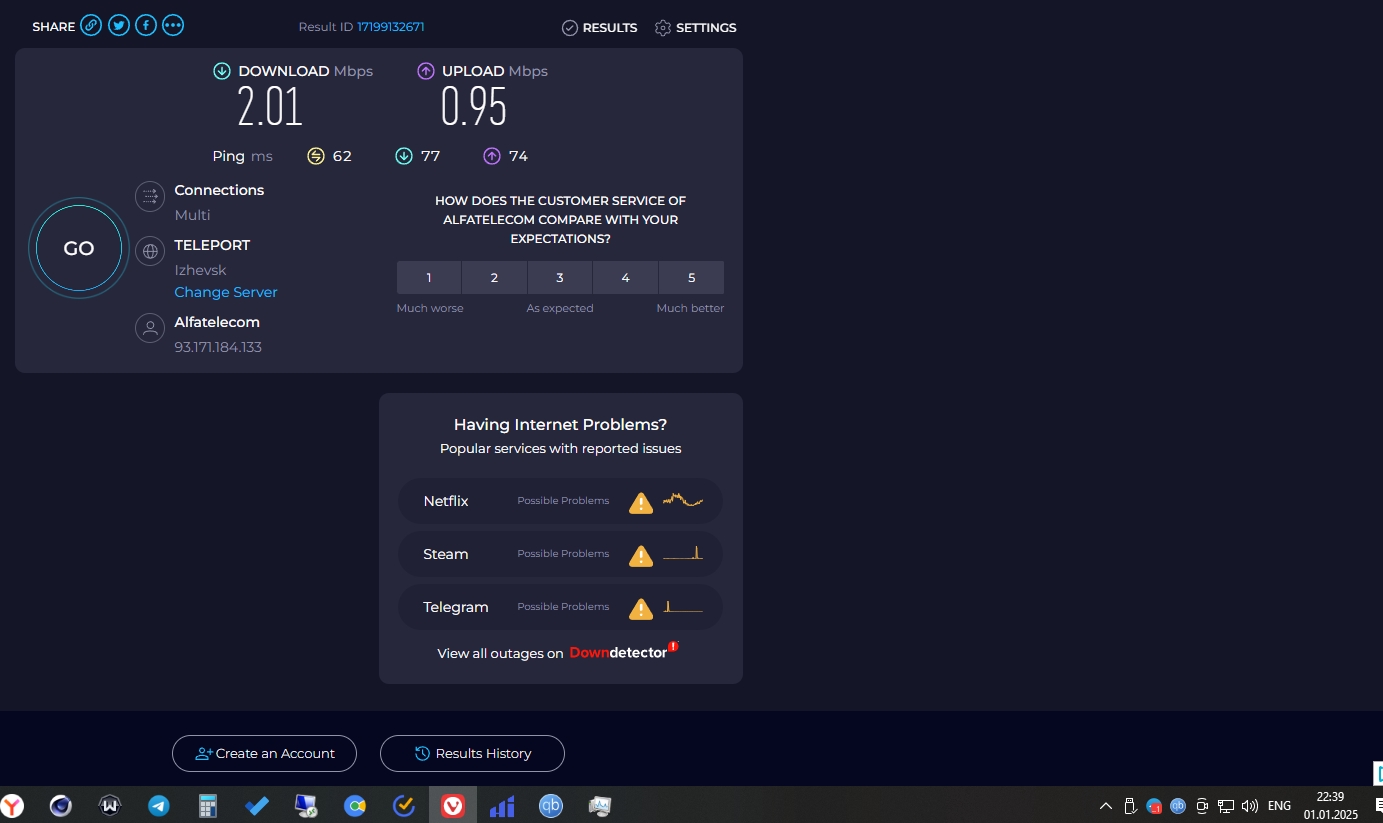Share result on Twitter
Screen dimensions: 1383x823
pos(119,26)
